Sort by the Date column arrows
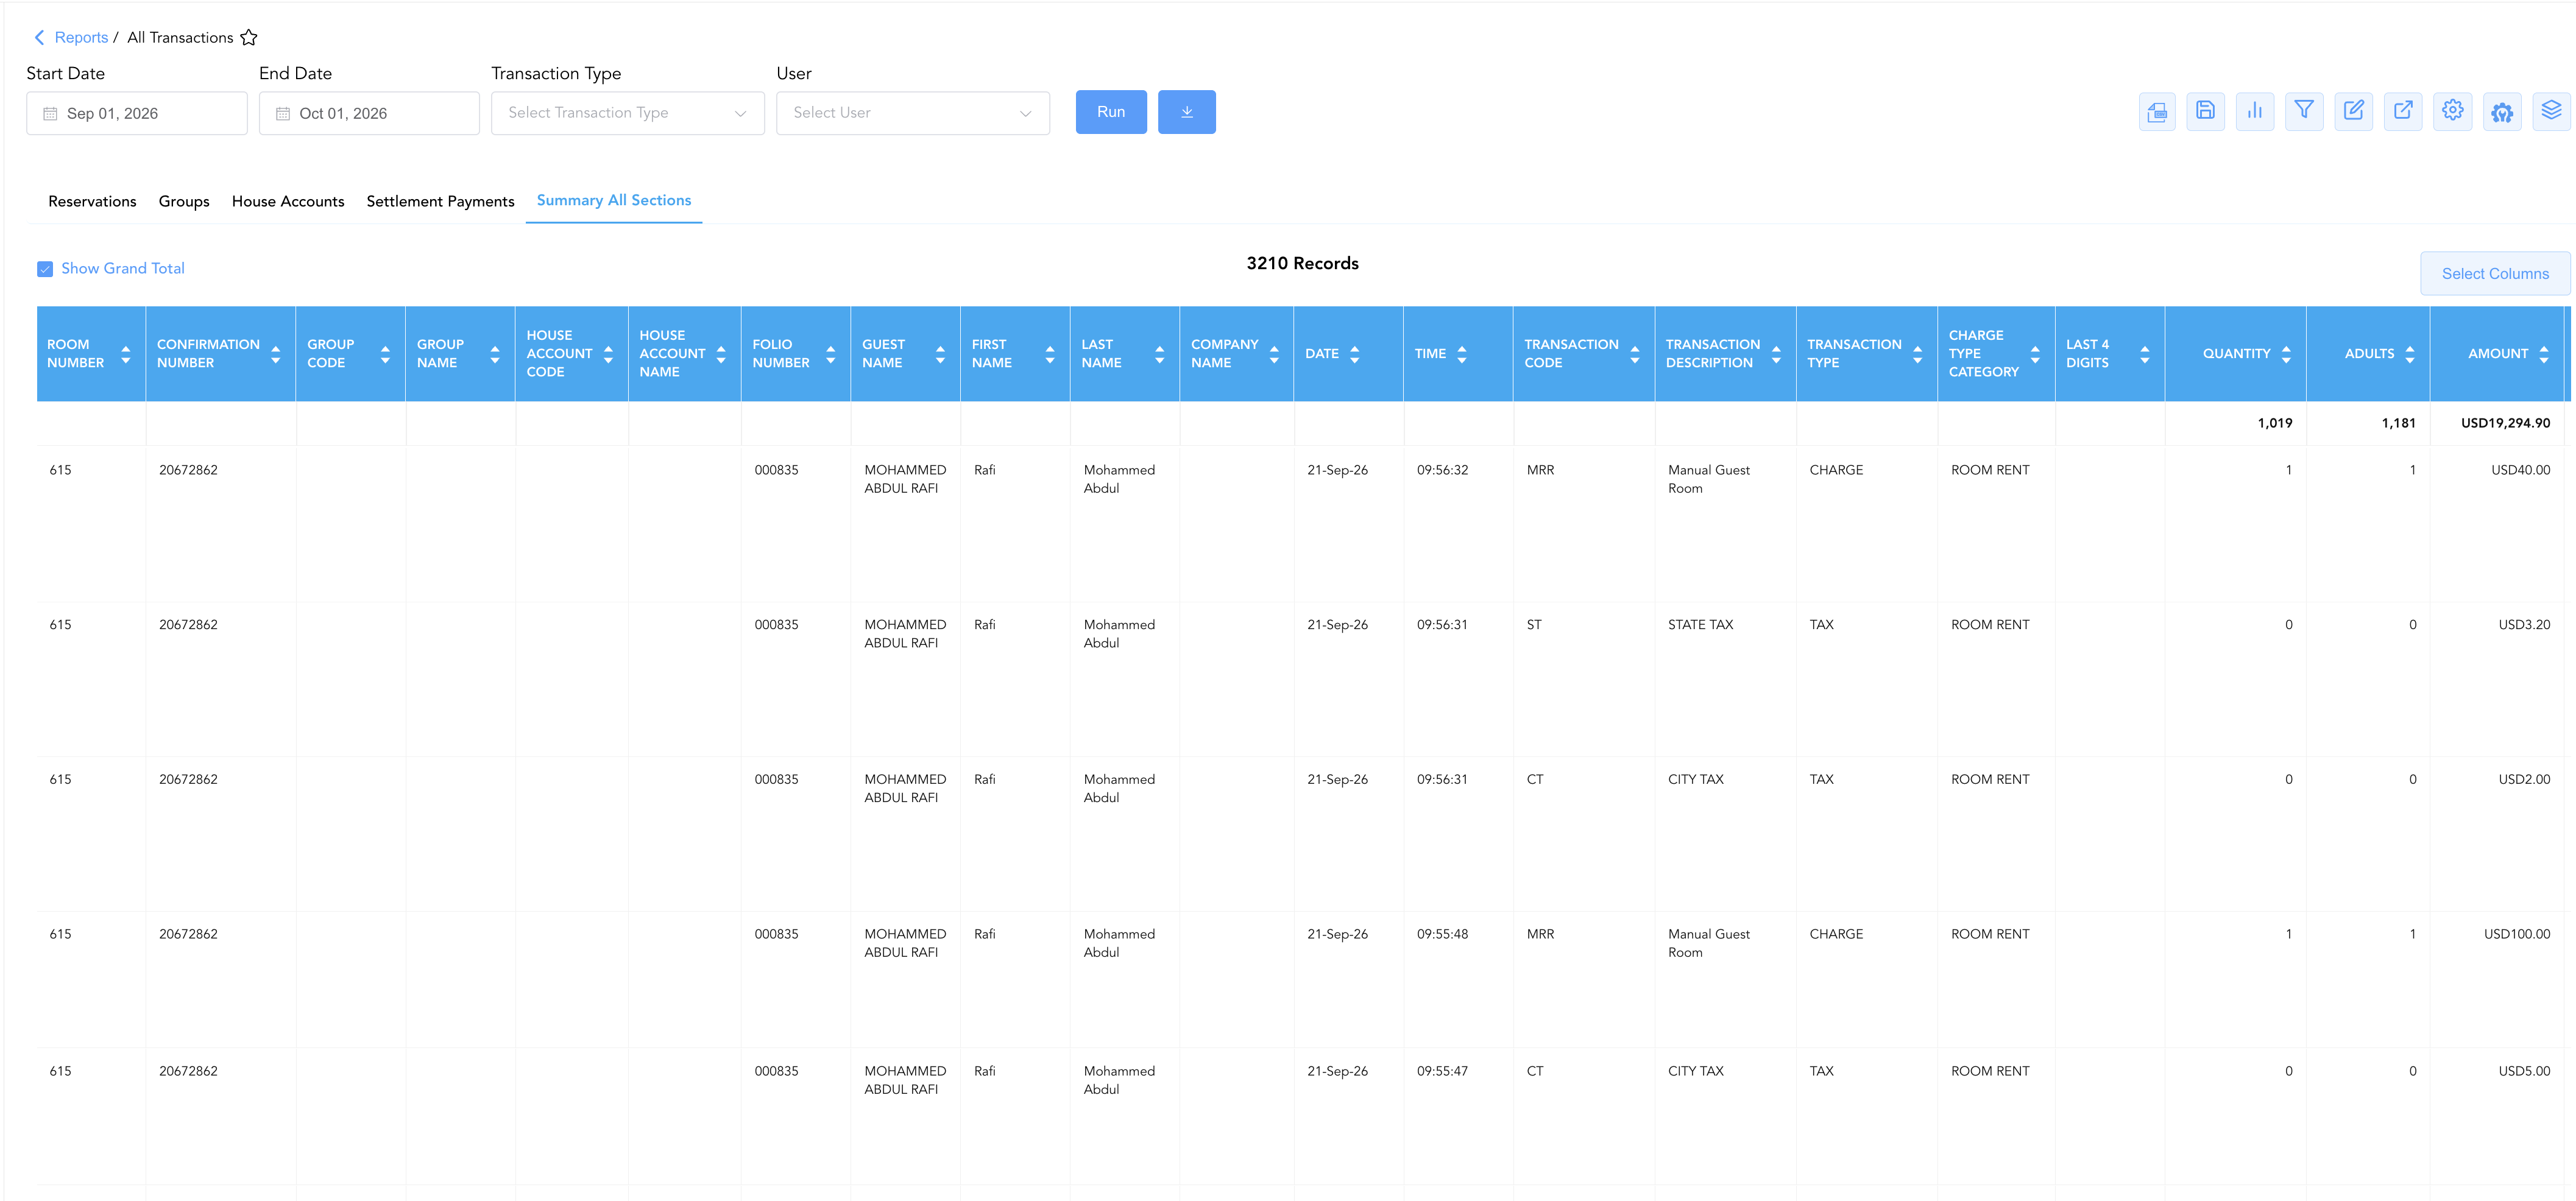This screenshot has height=1201, width=2576. click(x=1355, y=354)
